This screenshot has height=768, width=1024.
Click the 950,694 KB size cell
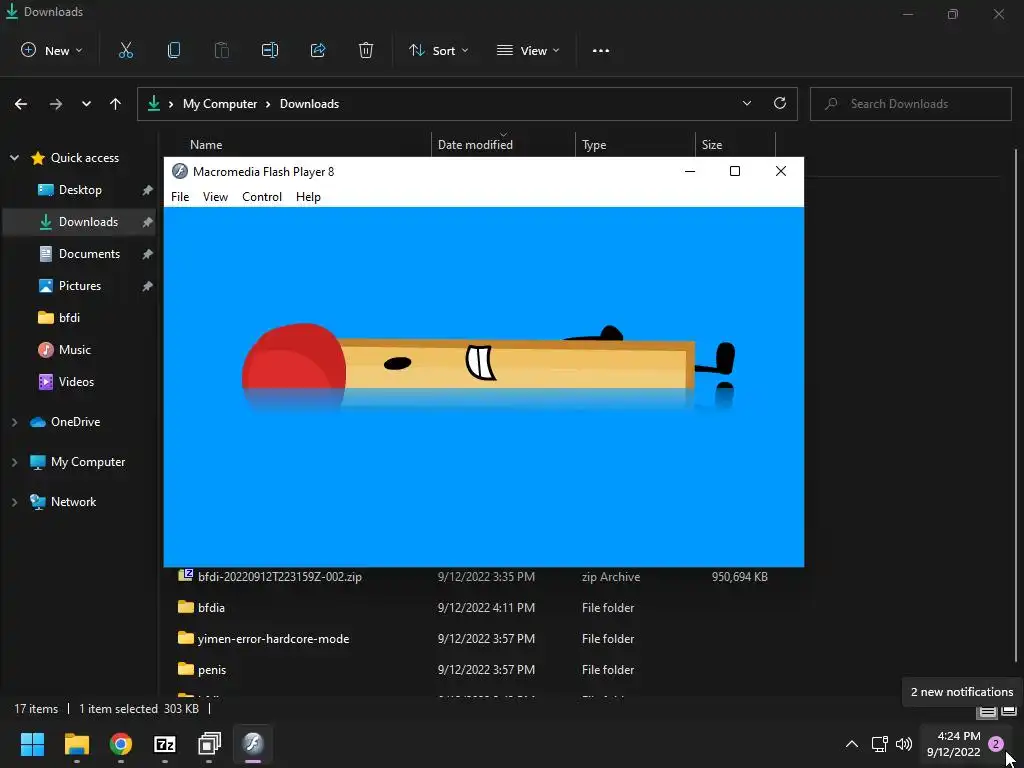click(739, 577)
